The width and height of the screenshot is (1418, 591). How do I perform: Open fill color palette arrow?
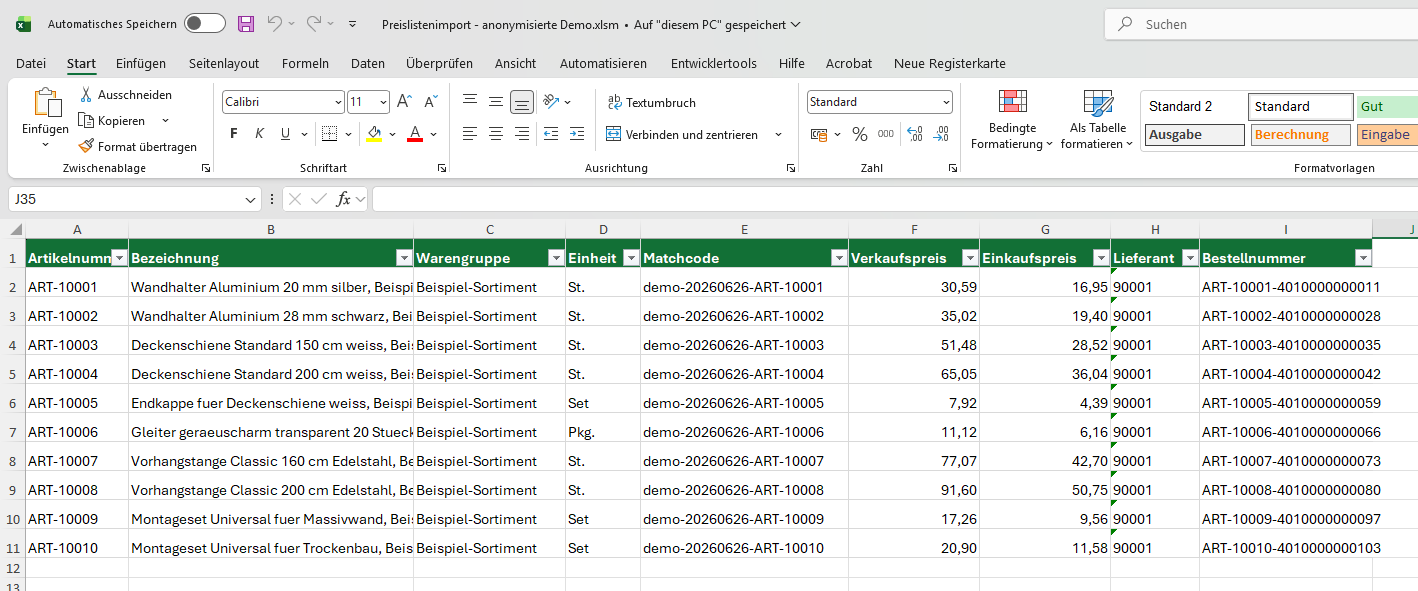(391, 134)
